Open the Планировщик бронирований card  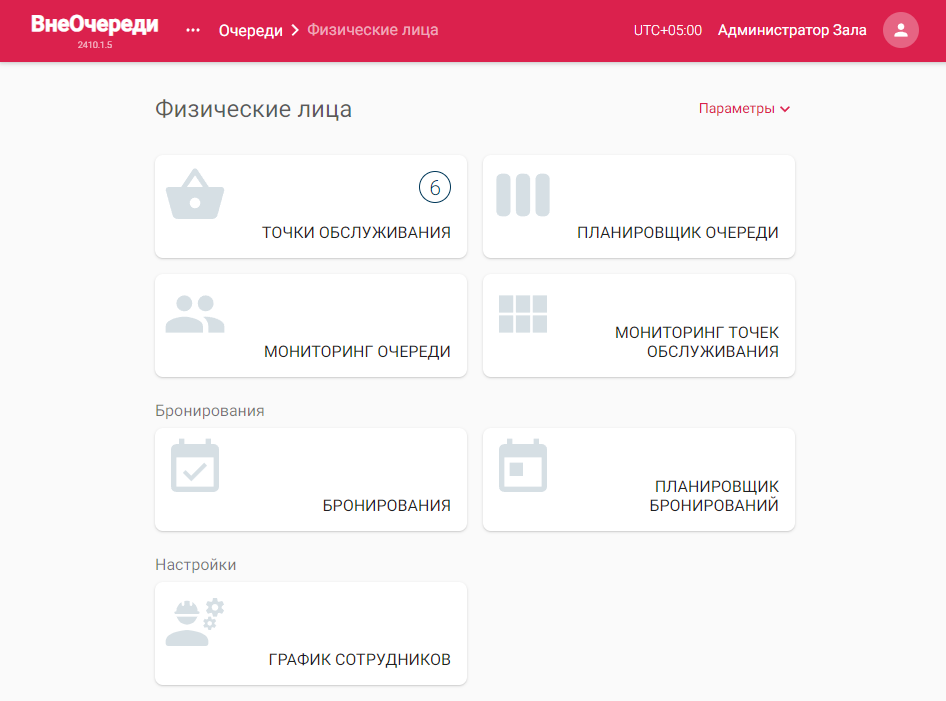point(639,480)
